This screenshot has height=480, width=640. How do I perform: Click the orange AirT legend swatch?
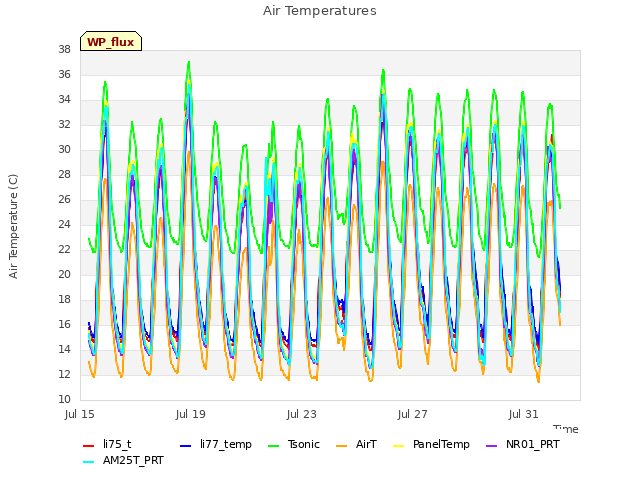coord(342,446)
